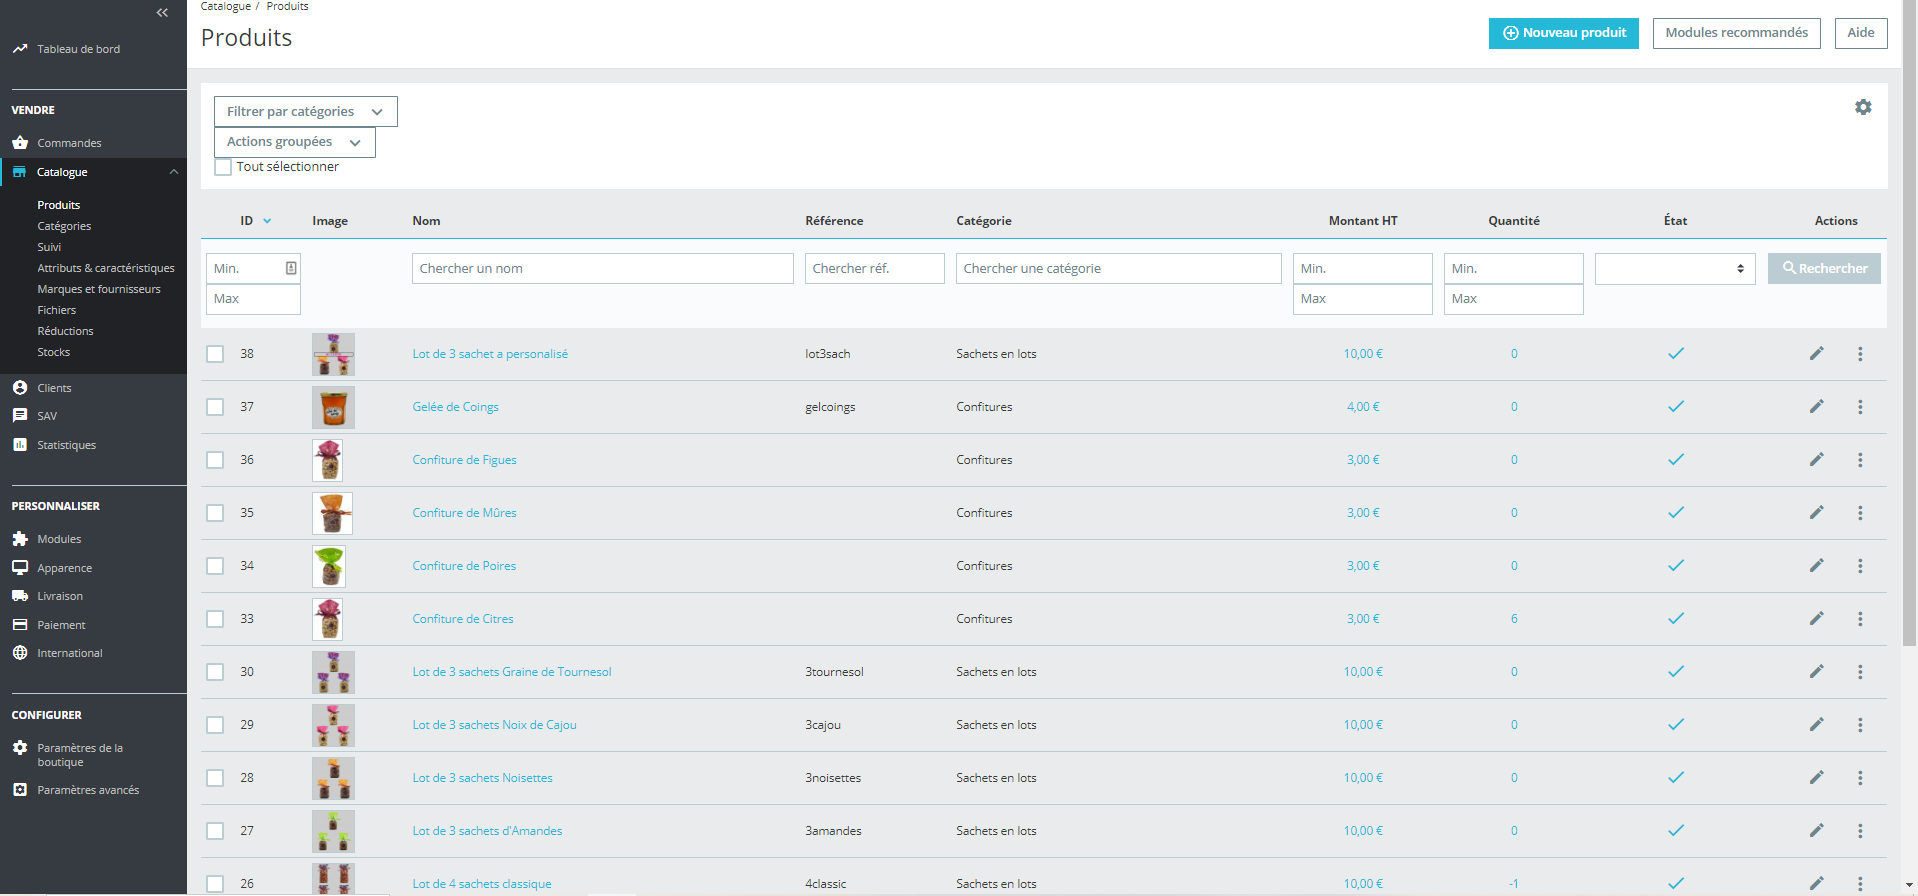Viewport: 1918px width, 896px height.
Task: Open the État filter select box
Action: (1675, 269)
